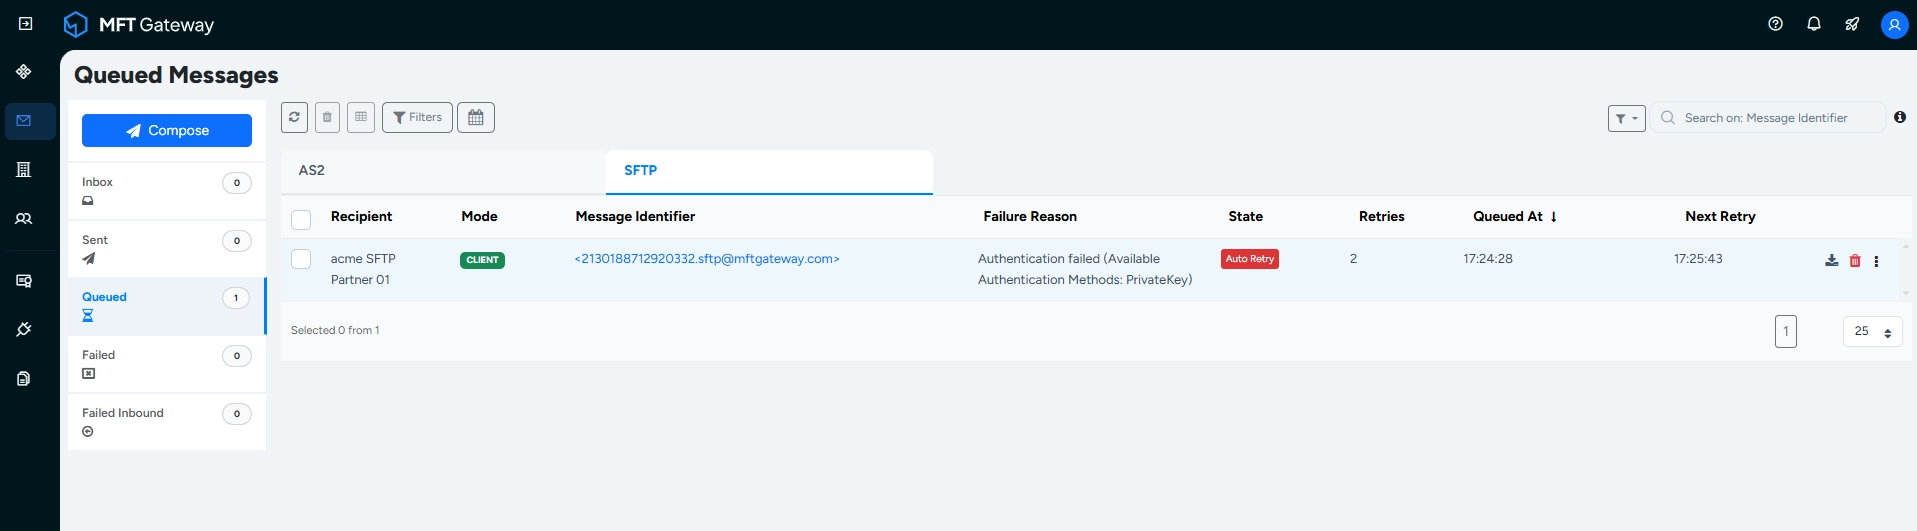Click the search info icon
This screenshot has width=1917, height=531.
coord(1900,117)
